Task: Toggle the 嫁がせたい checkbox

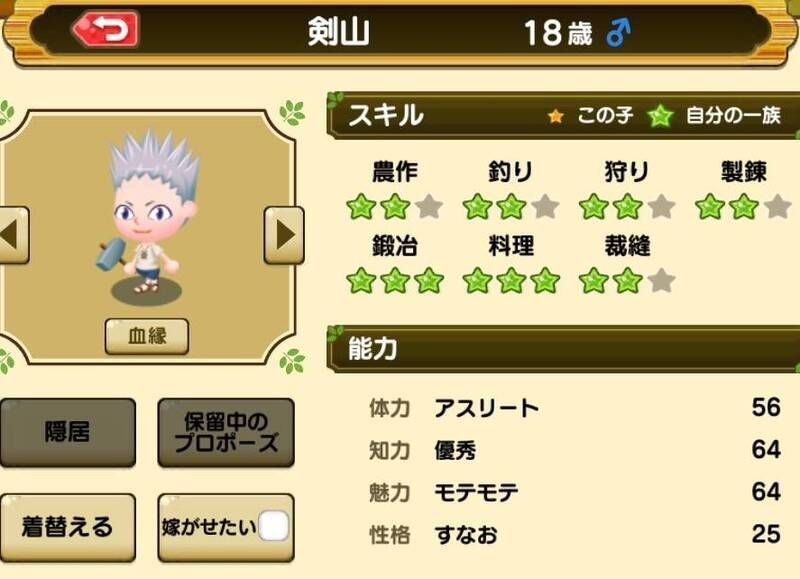Action: 273,526
